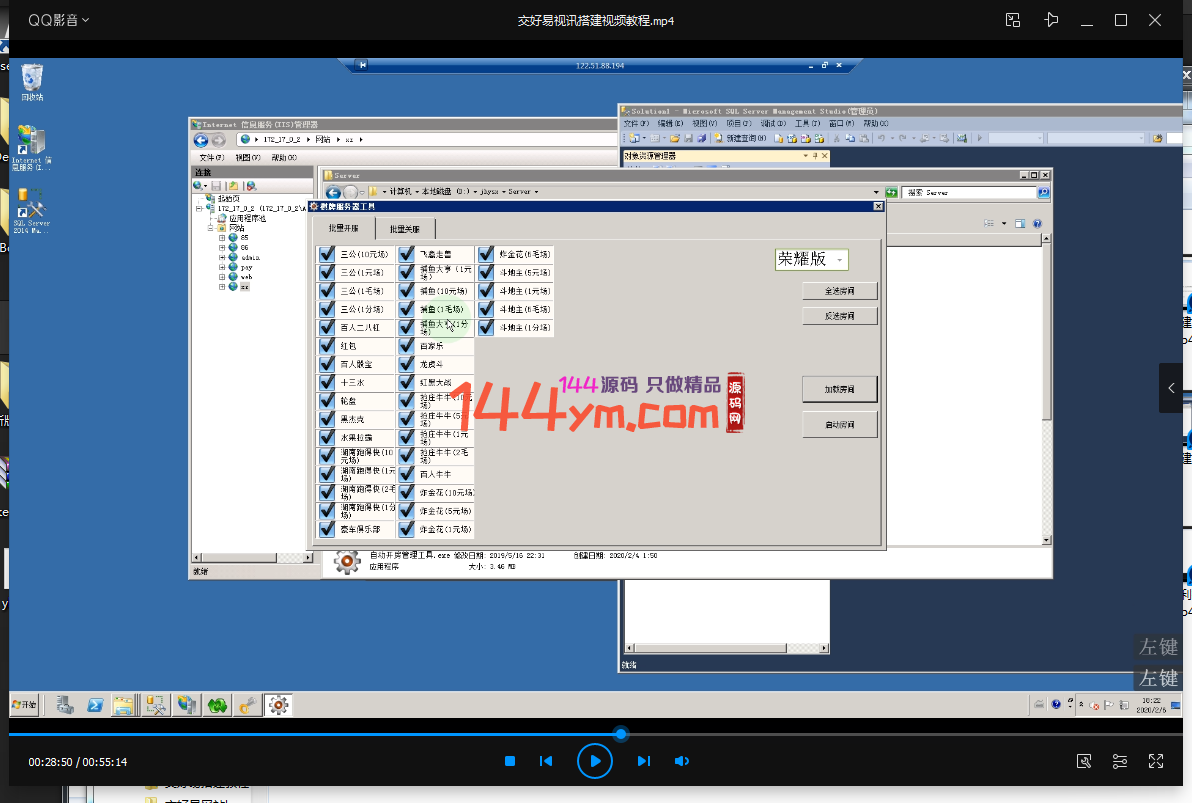The height and width of the screenshot is (803, 1192).
Task: Uncheck the 红包 room checkbox
Action: (327, 346)
